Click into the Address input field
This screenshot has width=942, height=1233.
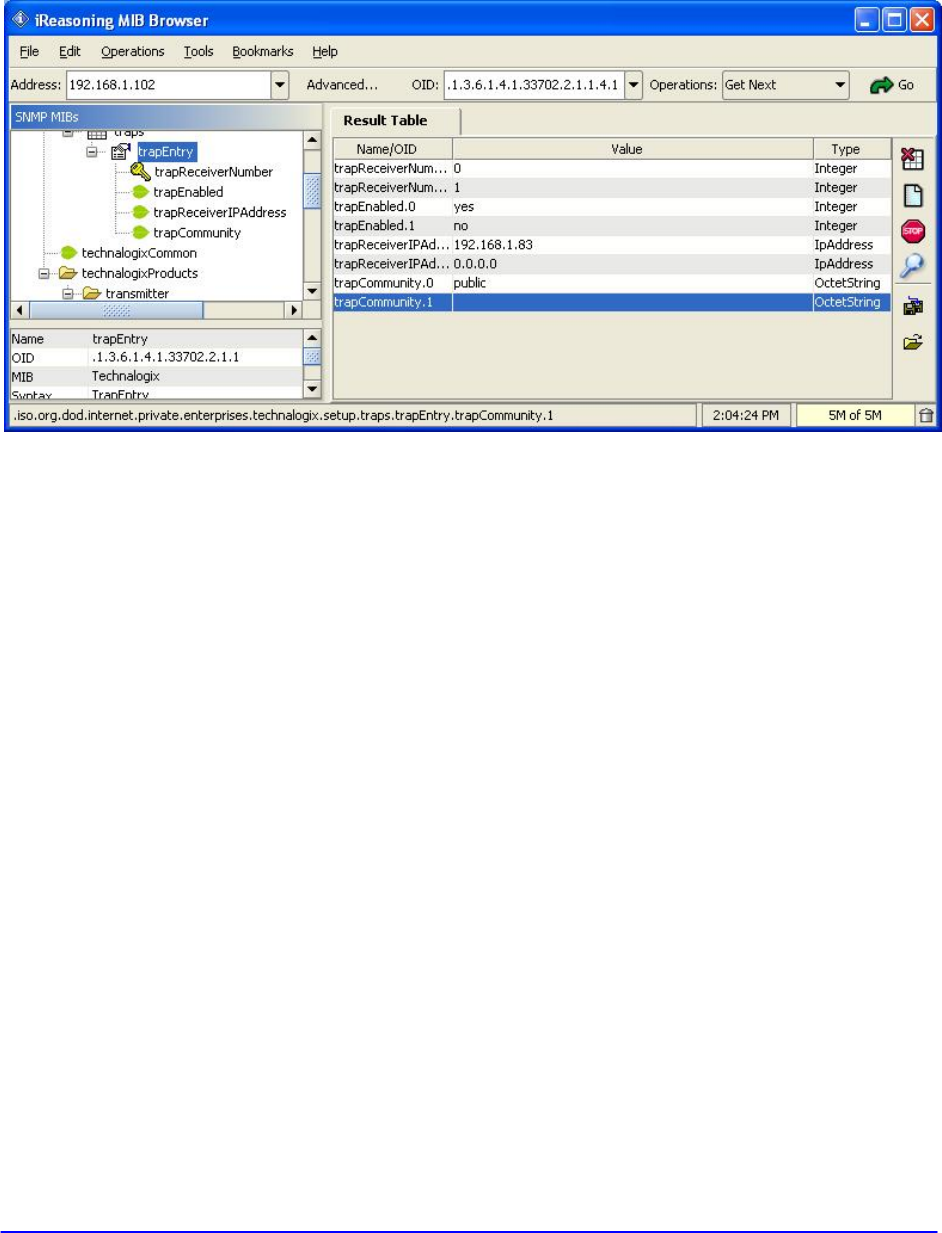pyautogui.click(x=168, y=85)
